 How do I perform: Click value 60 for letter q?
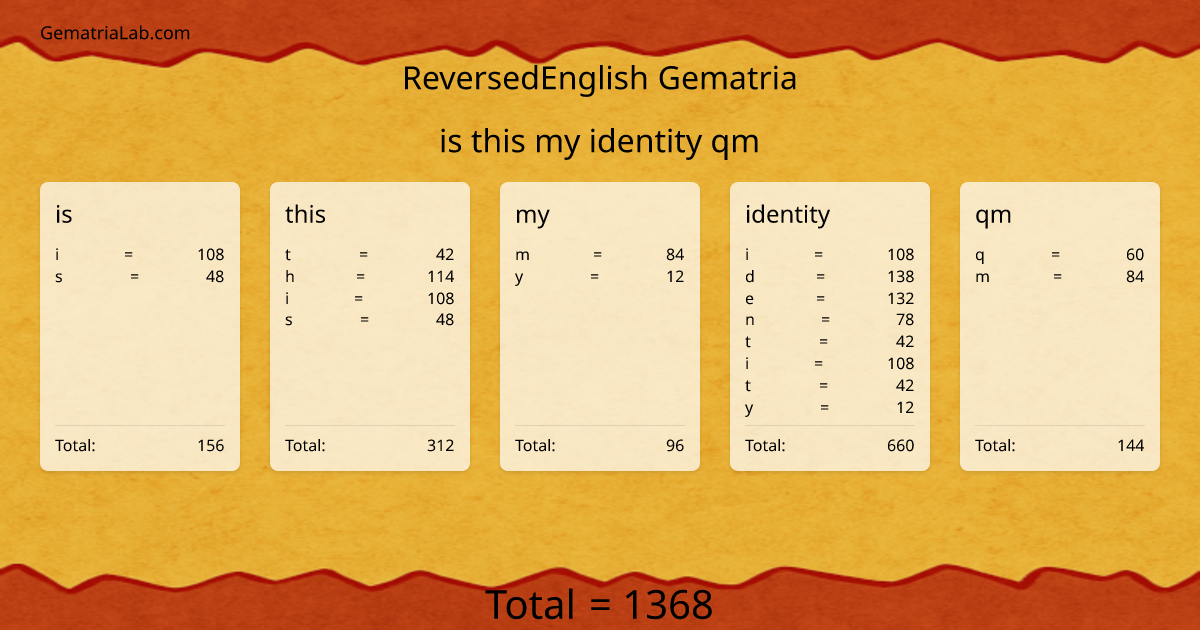pyautogui.click(x=1135, y=254)
